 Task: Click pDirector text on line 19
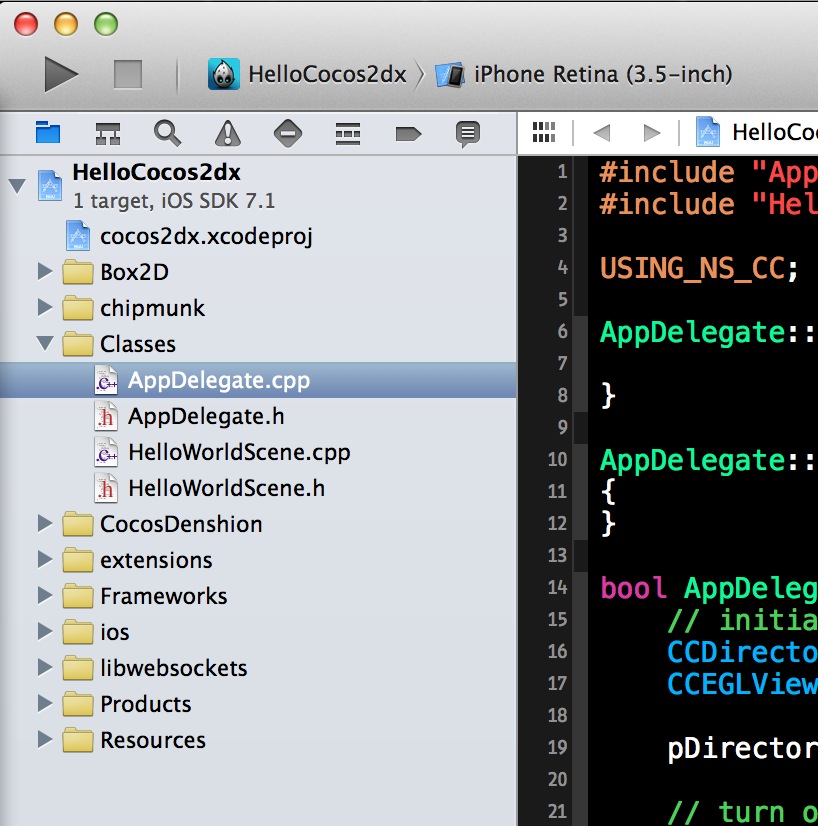coord(743,748)
